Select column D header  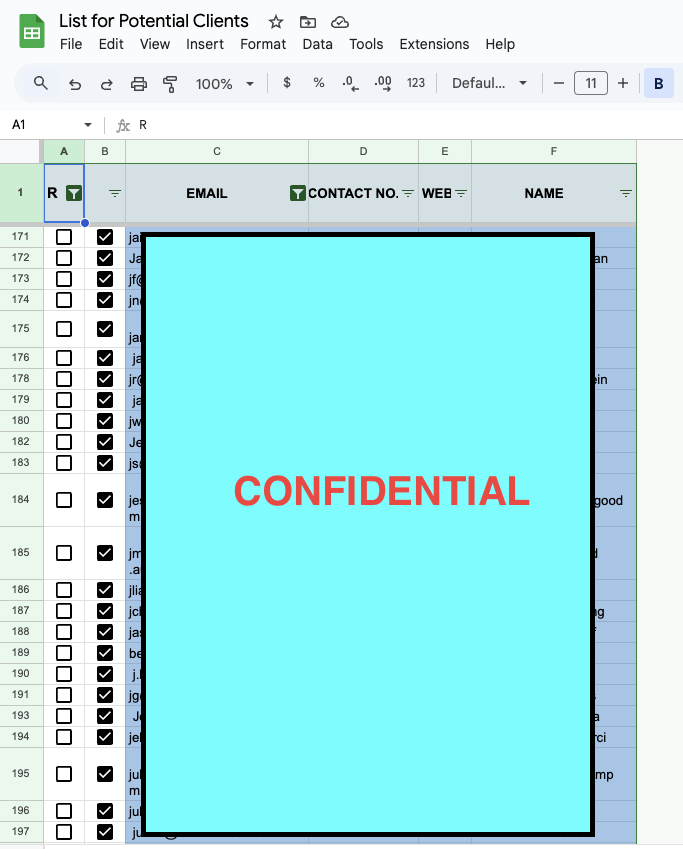363,152
